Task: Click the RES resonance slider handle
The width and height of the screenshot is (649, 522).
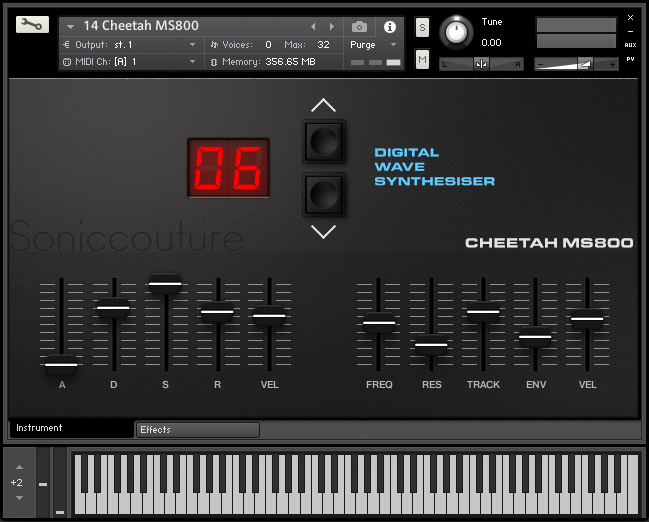Action: click(431, 344)
